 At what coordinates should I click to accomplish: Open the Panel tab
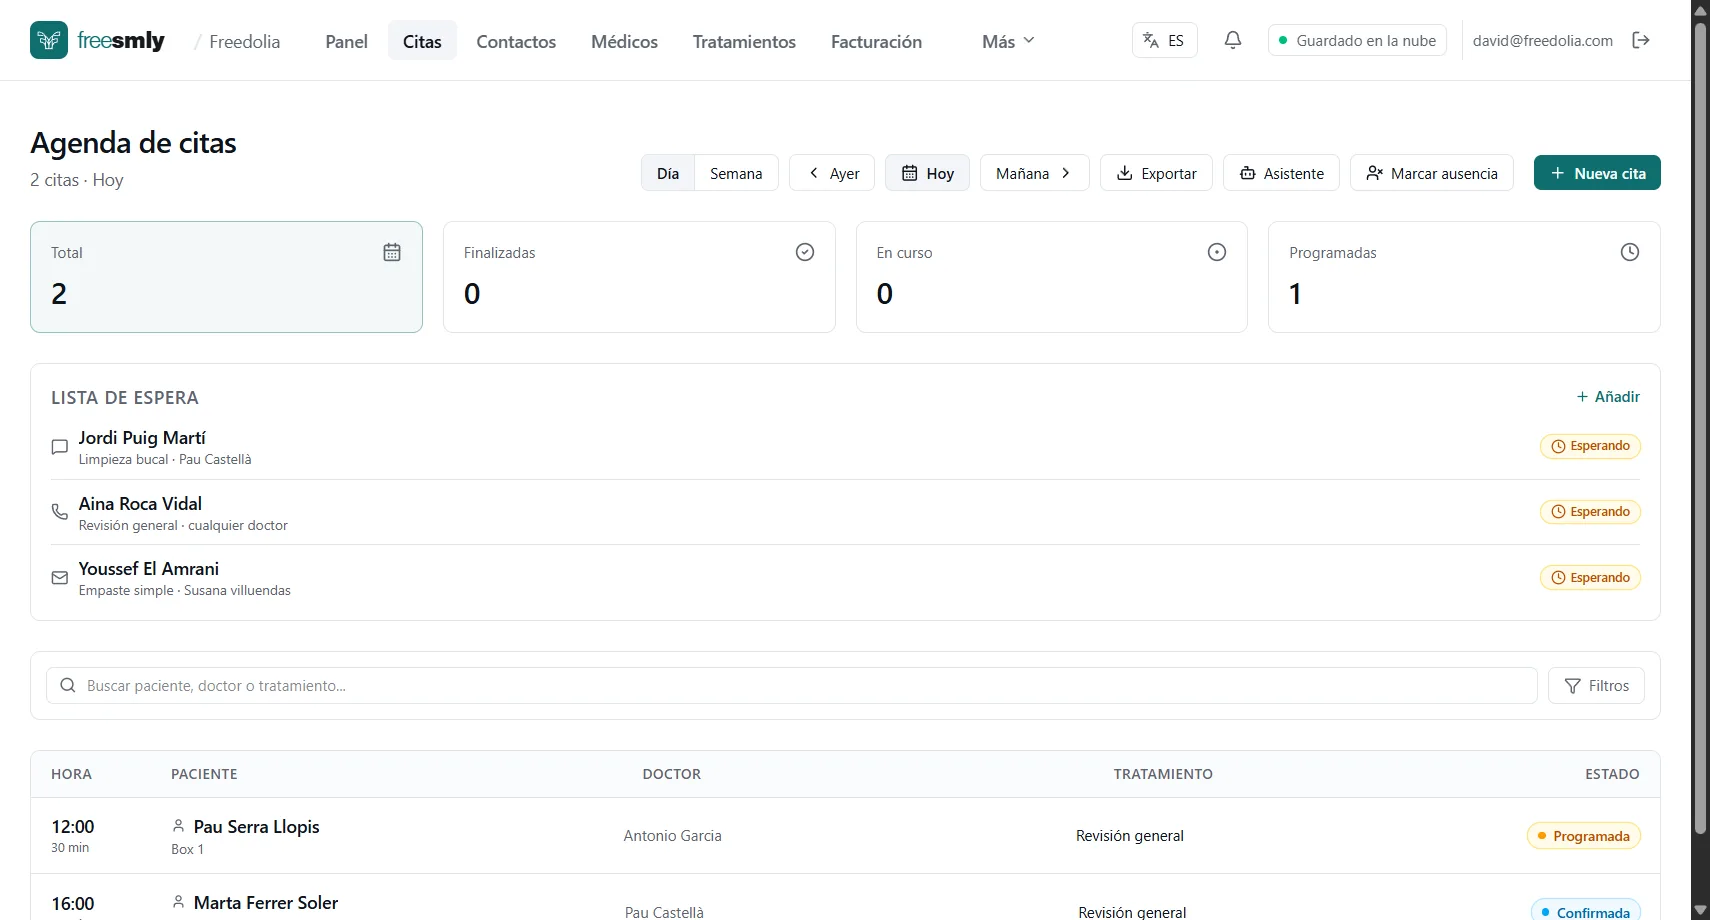346,41
